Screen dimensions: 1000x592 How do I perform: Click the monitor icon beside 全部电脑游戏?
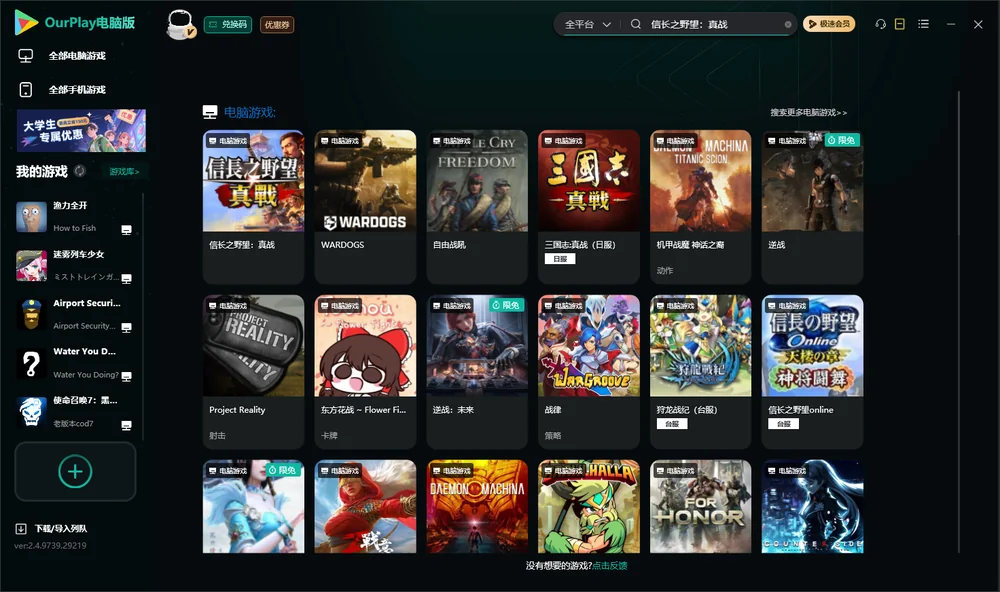(x=26, y=56)
